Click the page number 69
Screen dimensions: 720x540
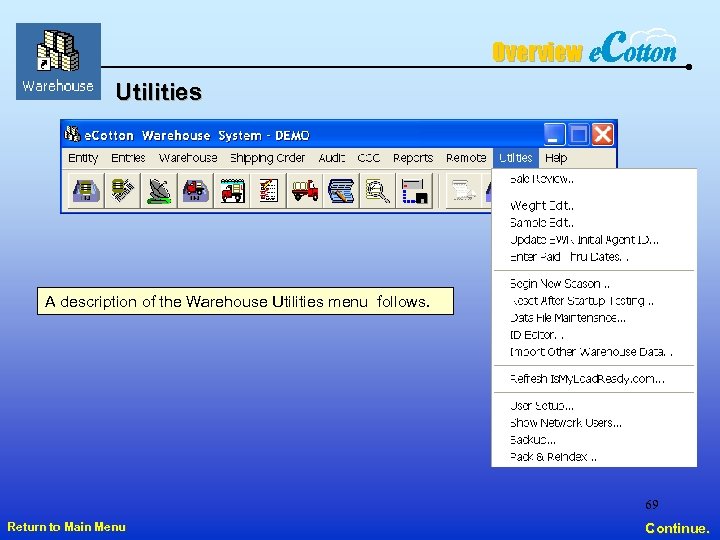click(x=652, y=505)
